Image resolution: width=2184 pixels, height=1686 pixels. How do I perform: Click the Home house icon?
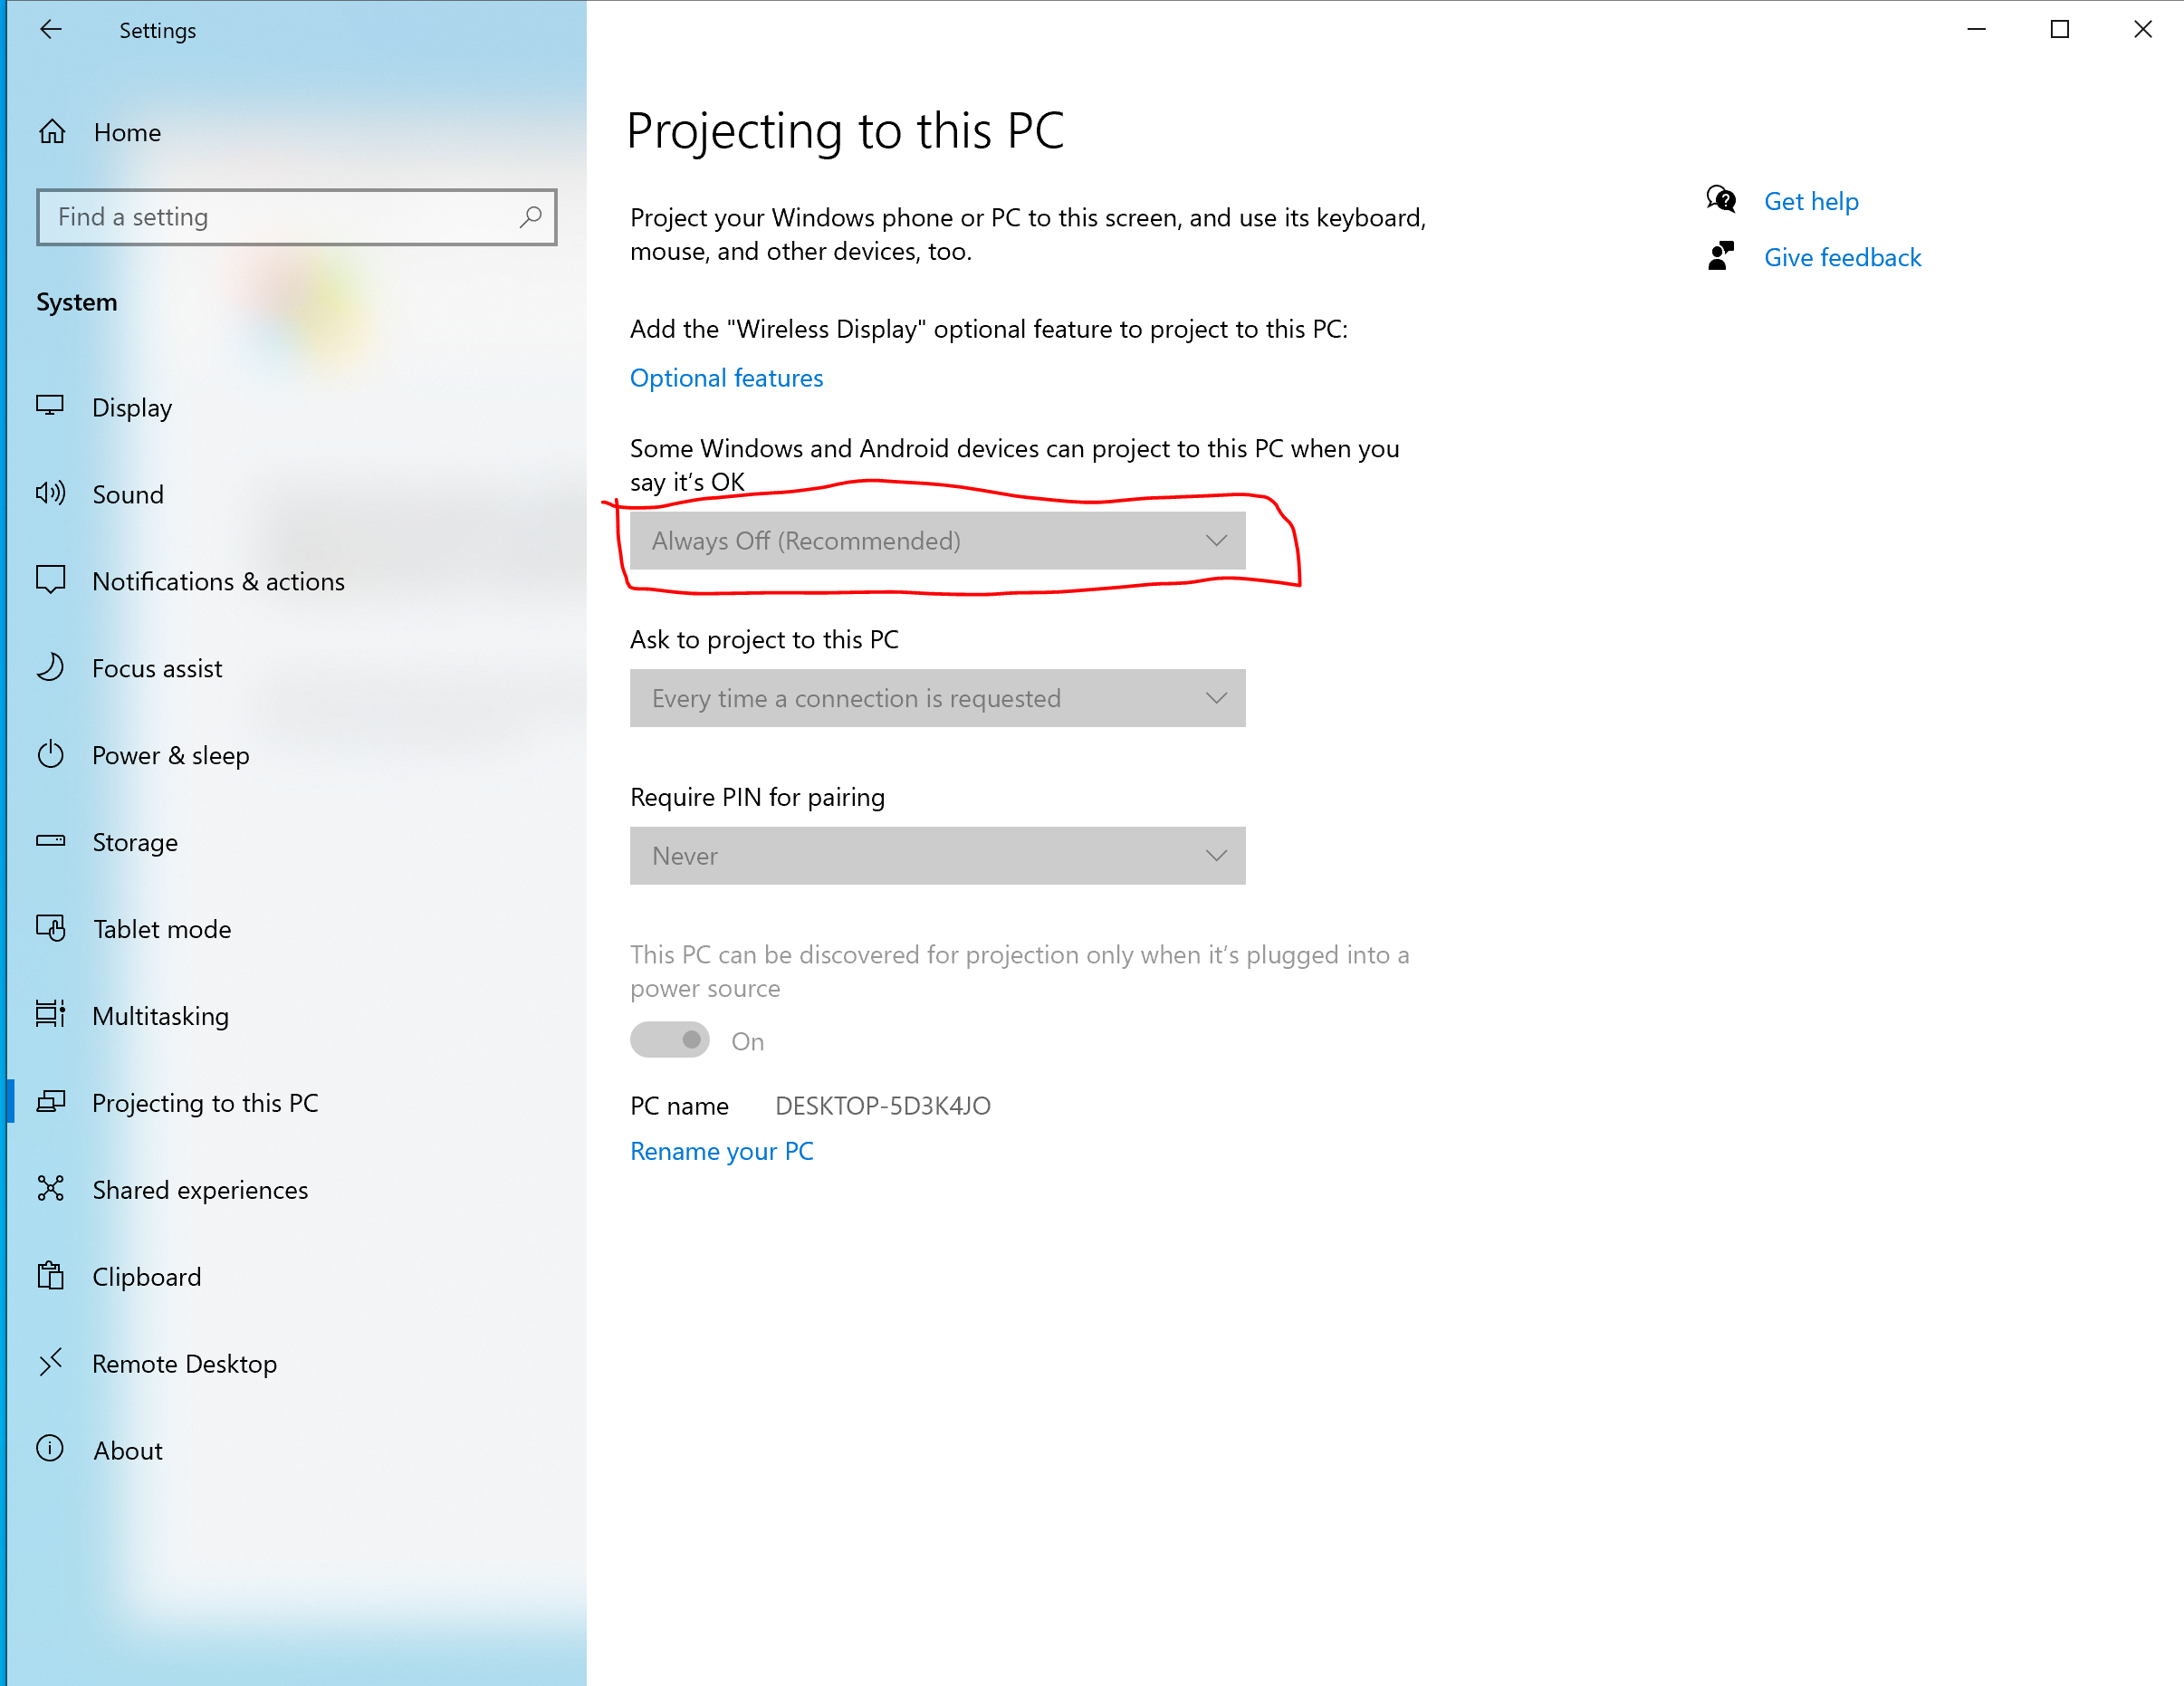click(x=52, y=132)
